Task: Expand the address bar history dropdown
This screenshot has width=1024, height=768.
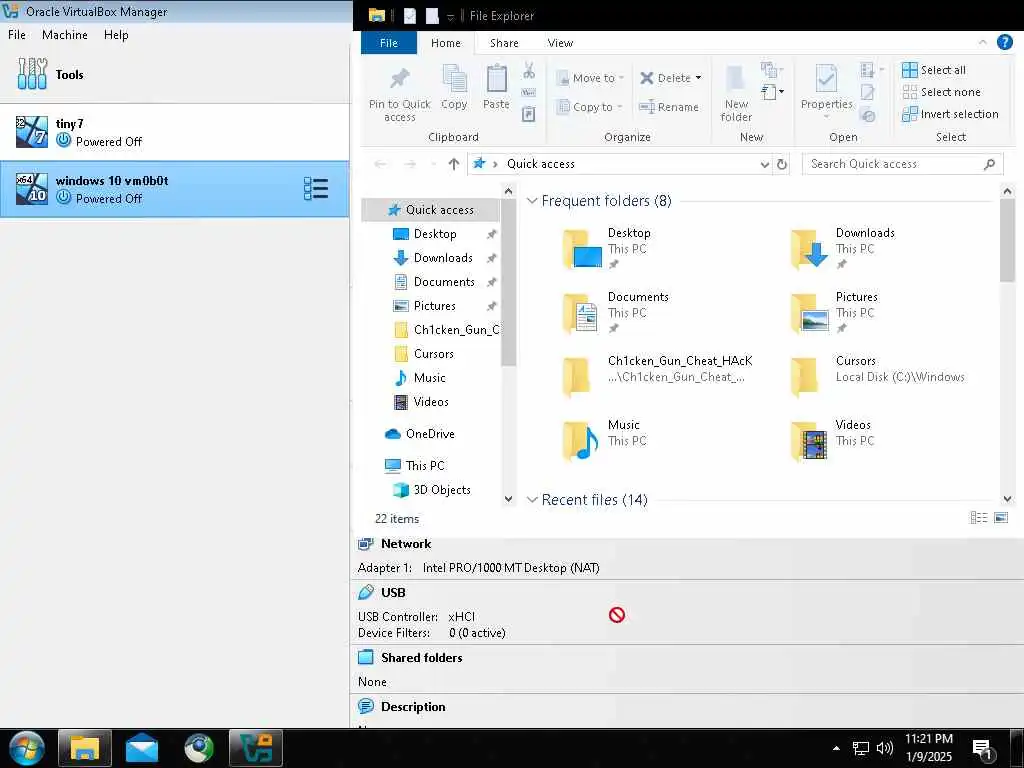Action: click(765, 165)
